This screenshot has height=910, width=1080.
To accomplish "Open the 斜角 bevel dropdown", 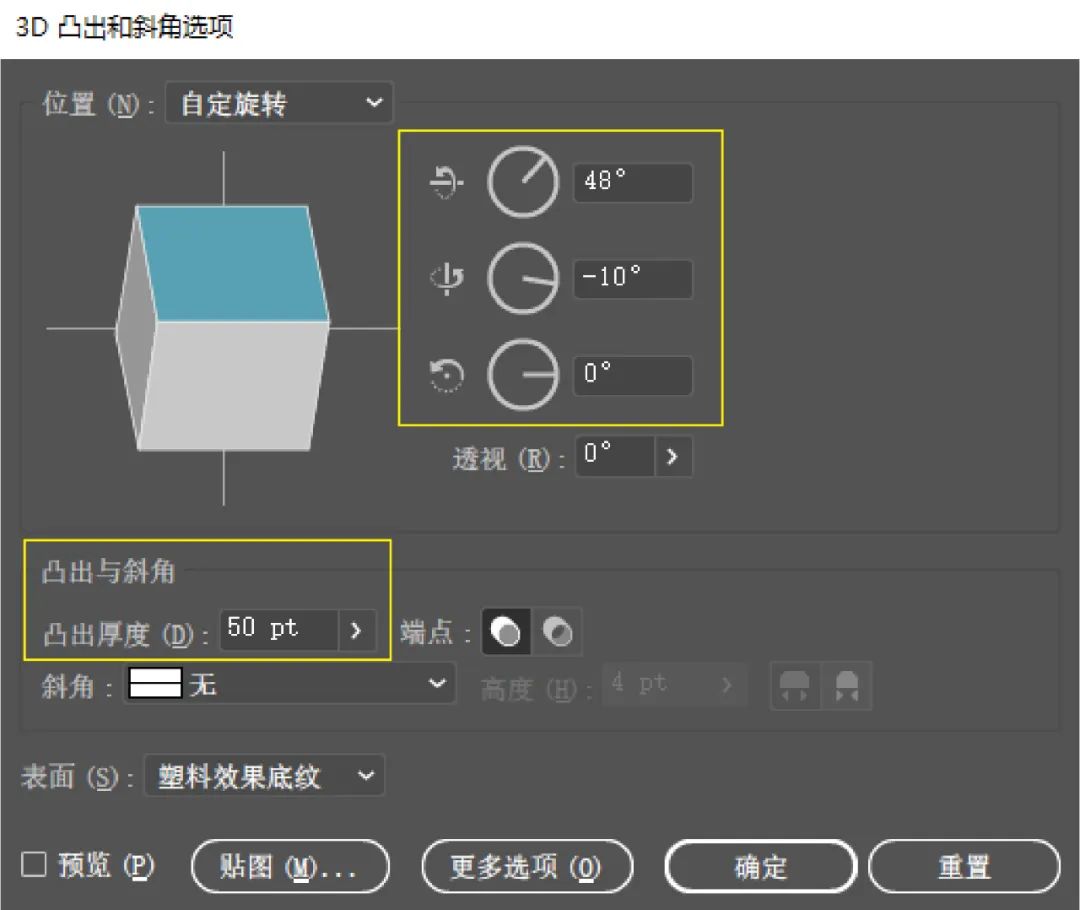I will [289, 683].
